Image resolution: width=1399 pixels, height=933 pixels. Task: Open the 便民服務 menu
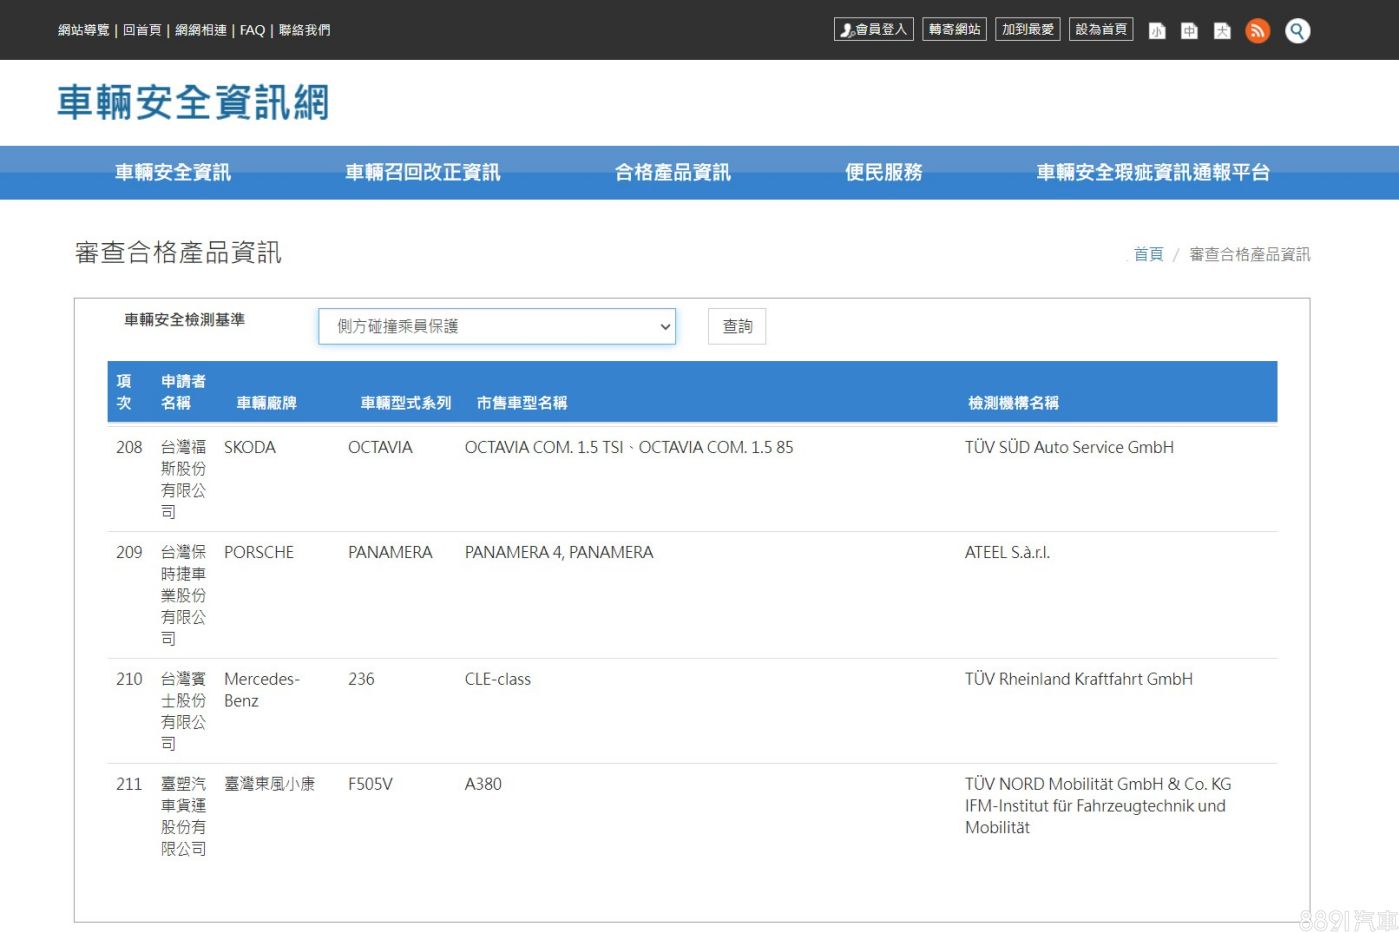click(x=883, y=173)
